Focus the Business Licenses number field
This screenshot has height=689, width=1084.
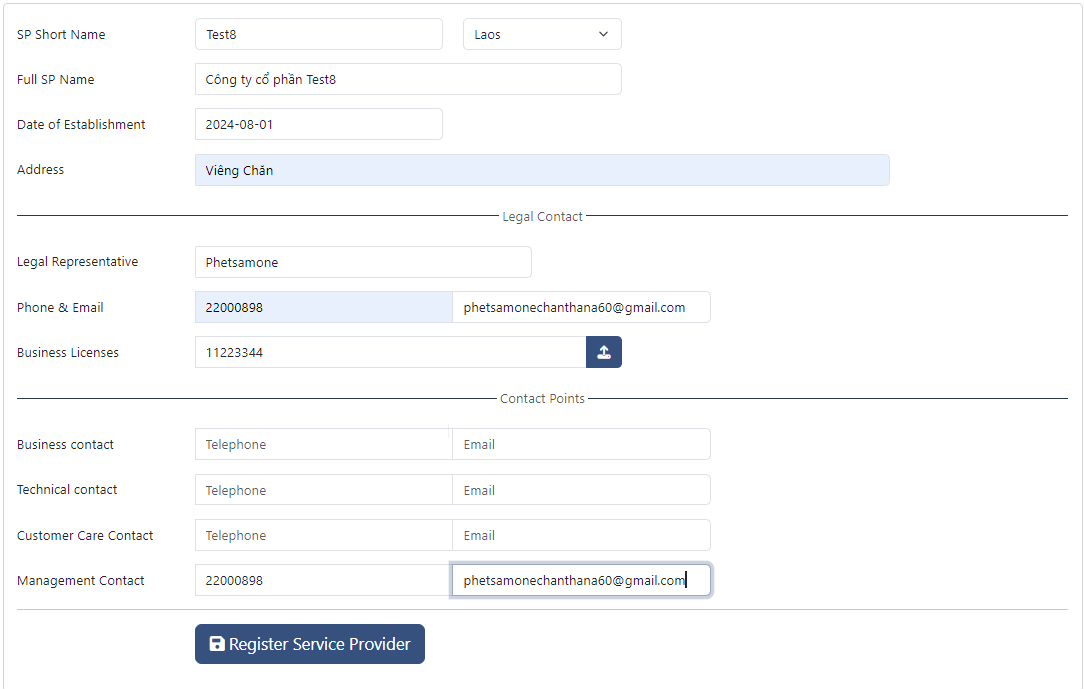(x=390, y=352)
